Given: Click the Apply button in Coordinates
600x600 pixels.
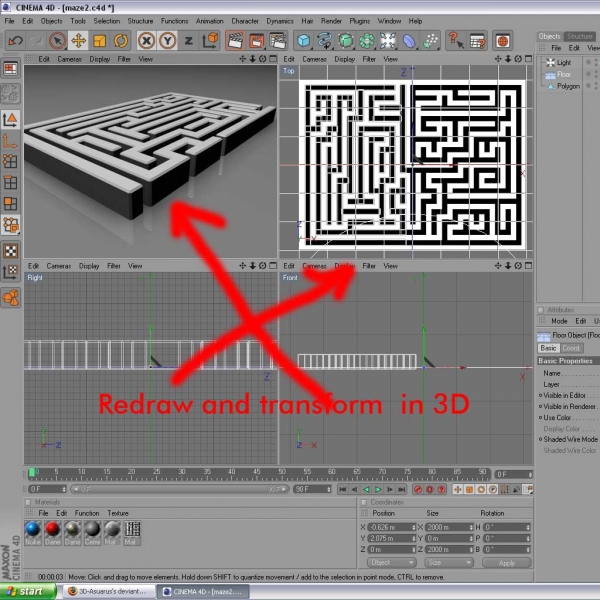Looking at the screenshot, I should pos(507,563).
